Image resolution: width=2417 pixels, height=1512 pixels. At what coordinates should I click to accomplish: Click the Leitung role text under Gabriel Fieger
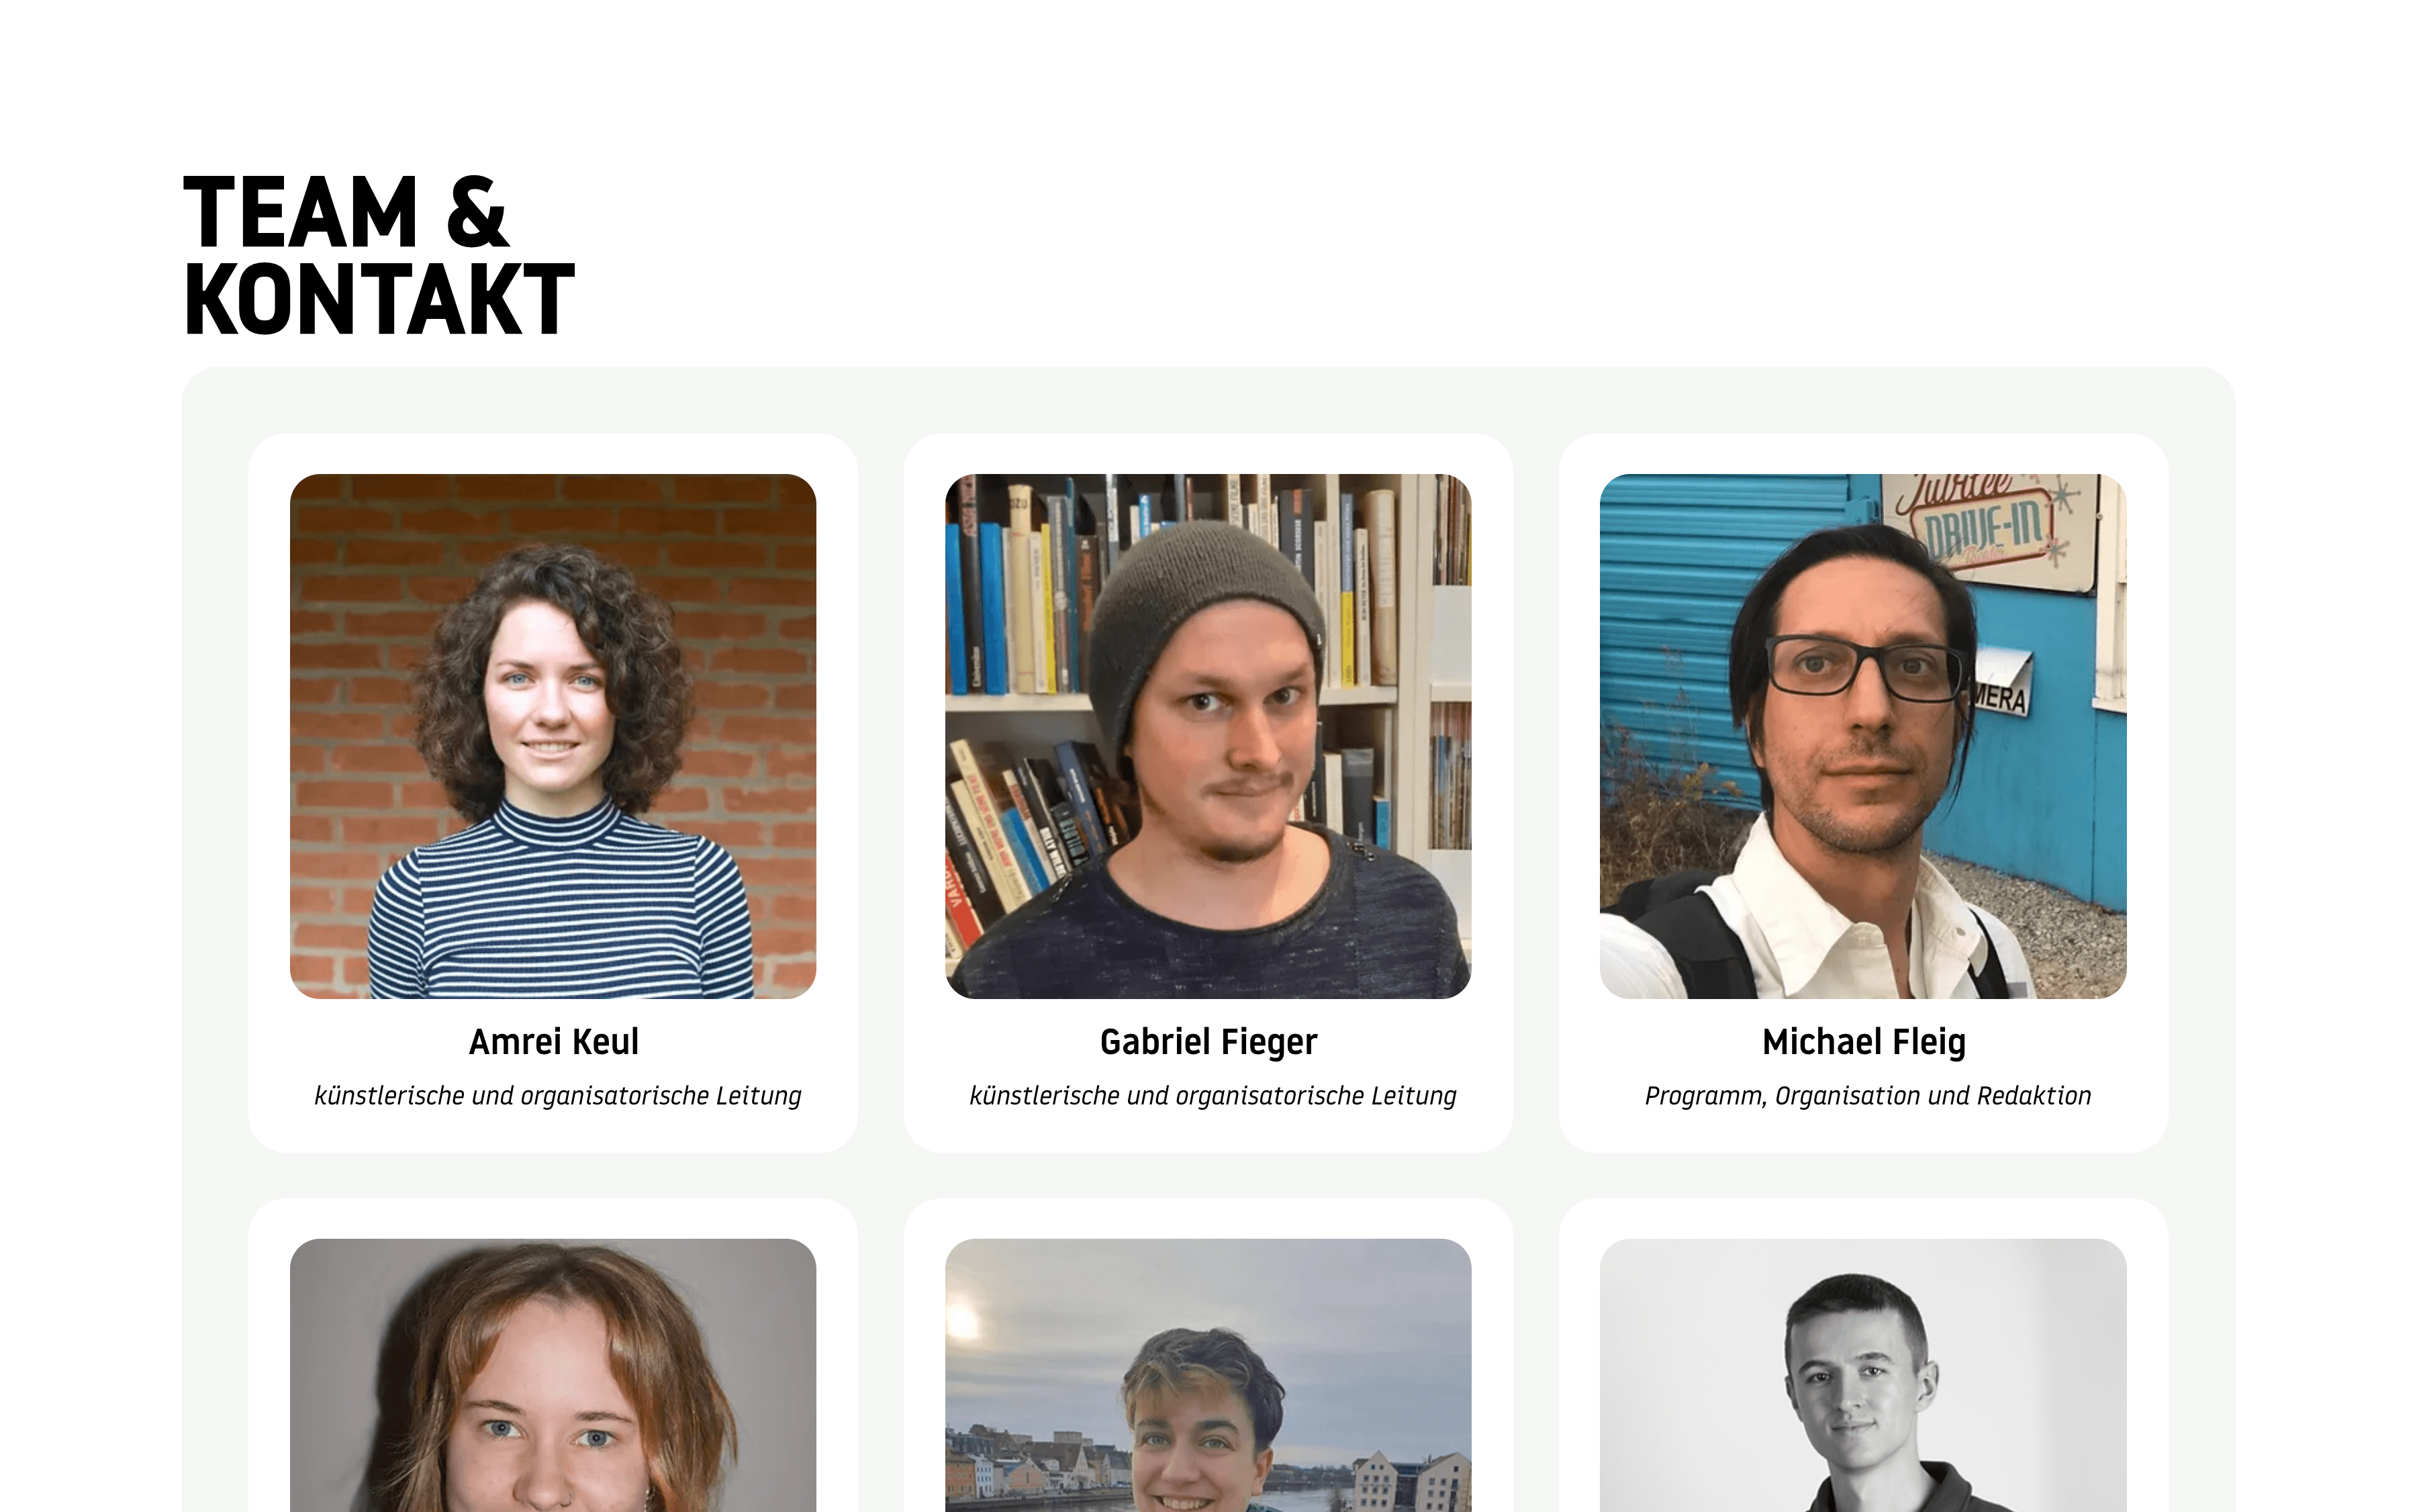coord(1212,1096)
